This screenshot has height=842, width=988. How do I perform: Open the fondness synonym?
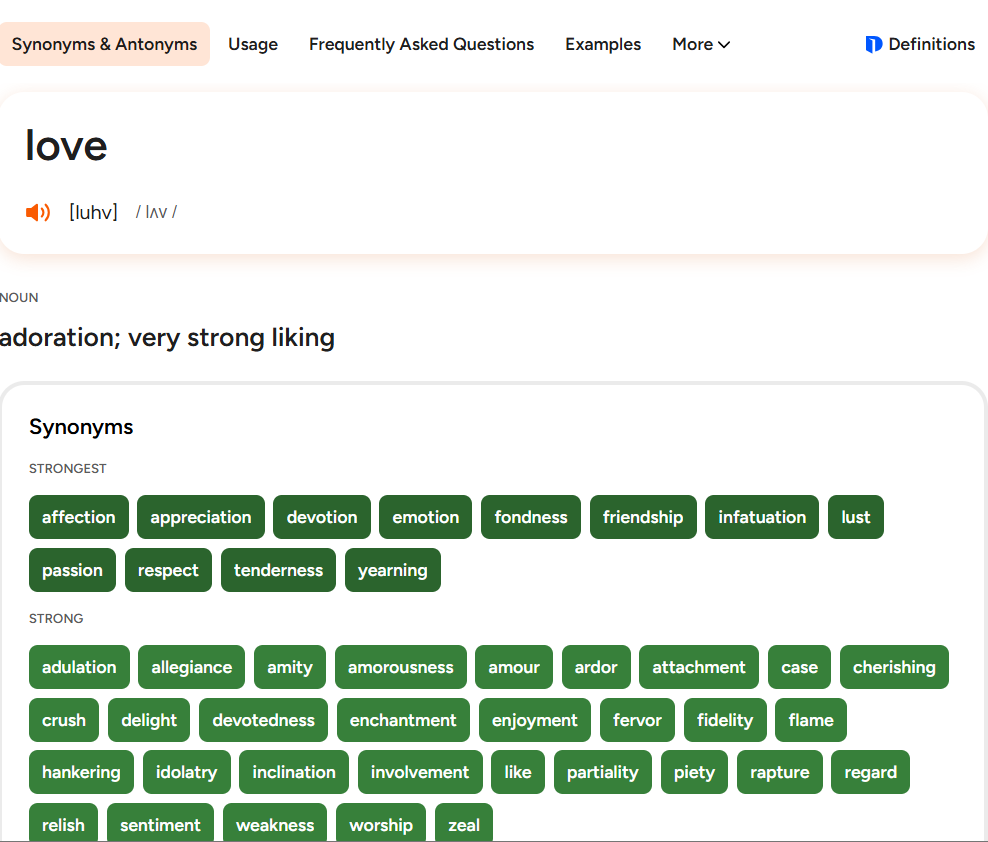[531, 517]
